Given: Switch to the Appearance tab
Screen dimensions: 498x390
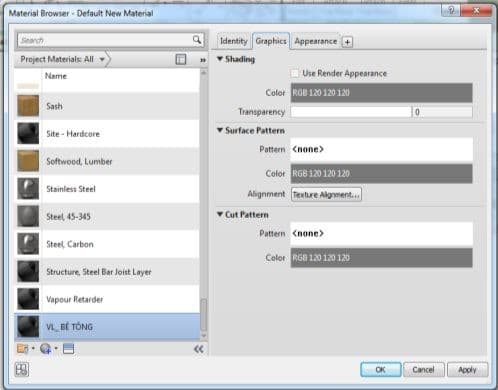Looking at the screenshot, I should [316, 41].
